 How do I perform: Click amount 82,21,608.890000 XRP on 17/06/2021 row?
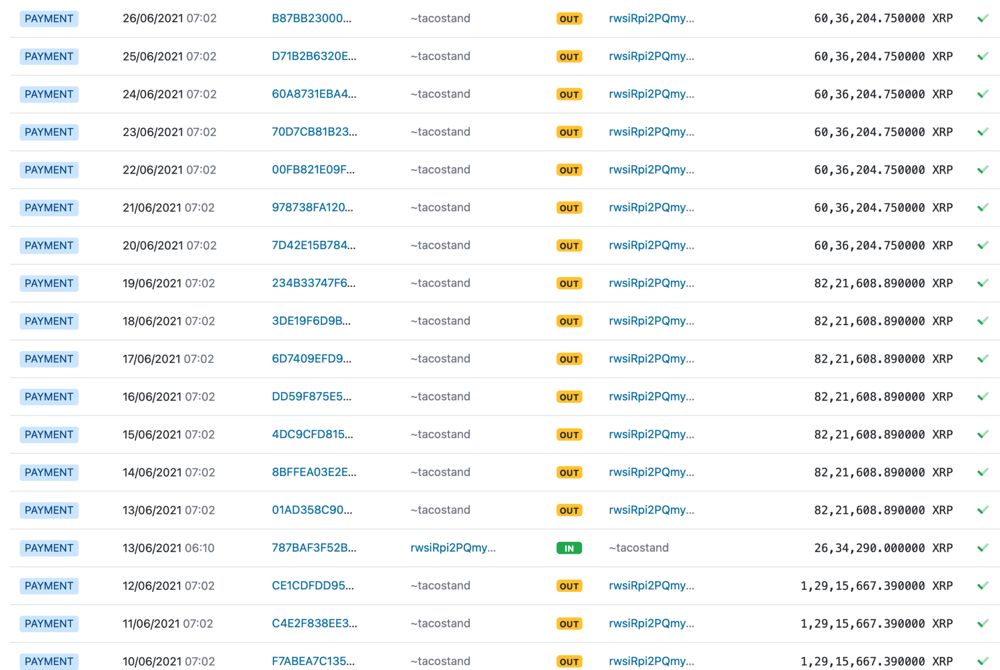tap(883, 359)
